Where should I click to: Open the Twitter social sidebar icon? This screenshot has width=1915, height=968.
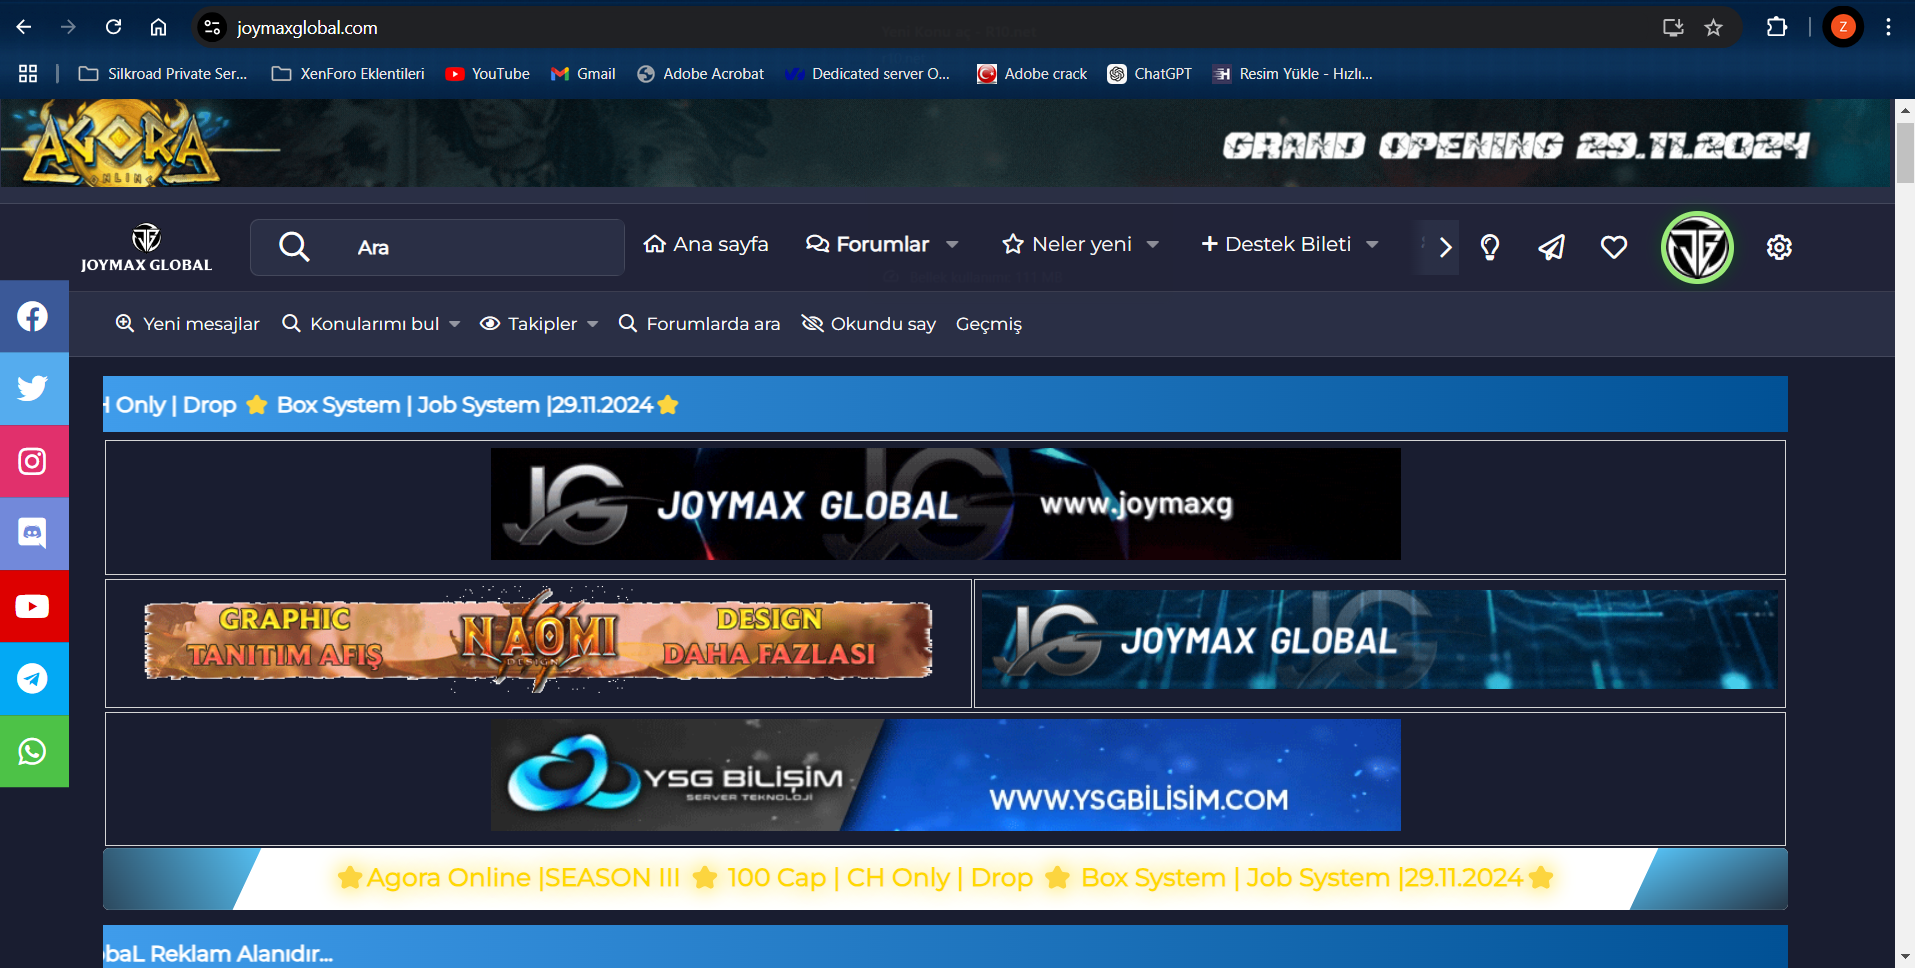tap(33, 388)
